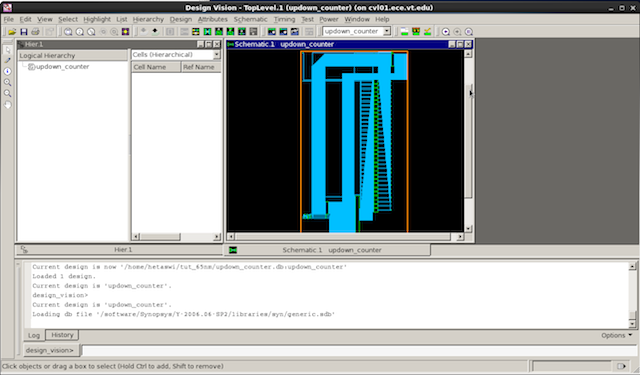Select the pencil tool in left sidebar
The width and height of the screenshot is (640, 375).
8,60
